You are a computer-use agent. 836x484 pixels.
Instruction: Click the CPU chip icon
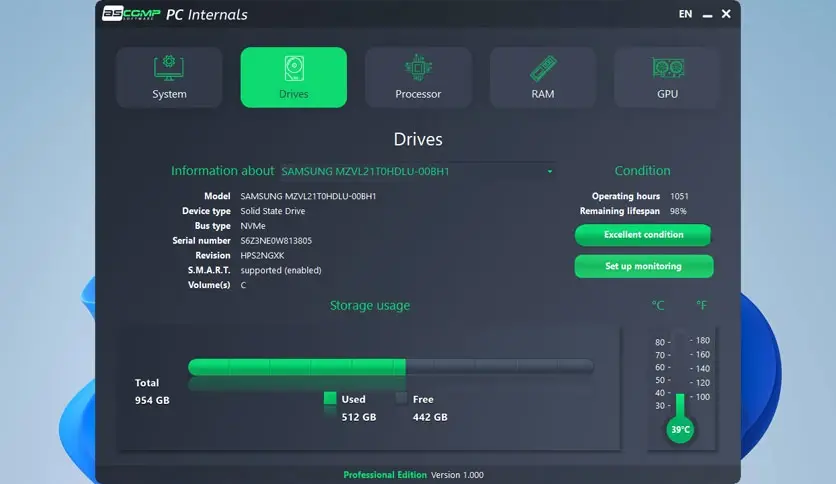coord(418,68)
